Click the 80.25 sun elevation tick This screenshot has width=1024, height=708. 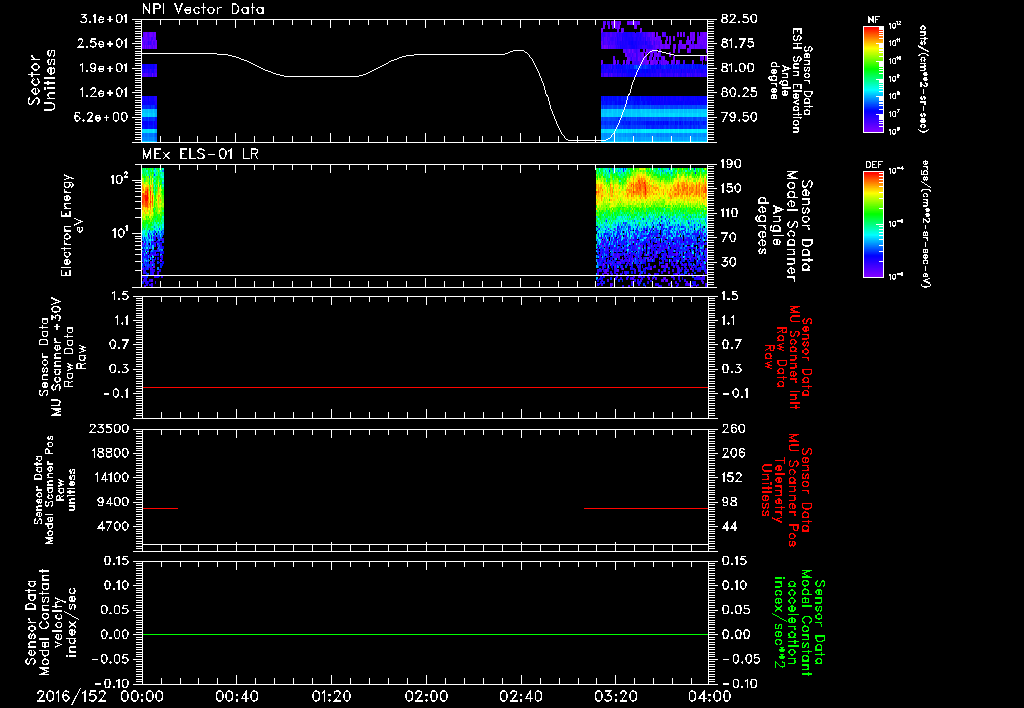pos(739,93)
